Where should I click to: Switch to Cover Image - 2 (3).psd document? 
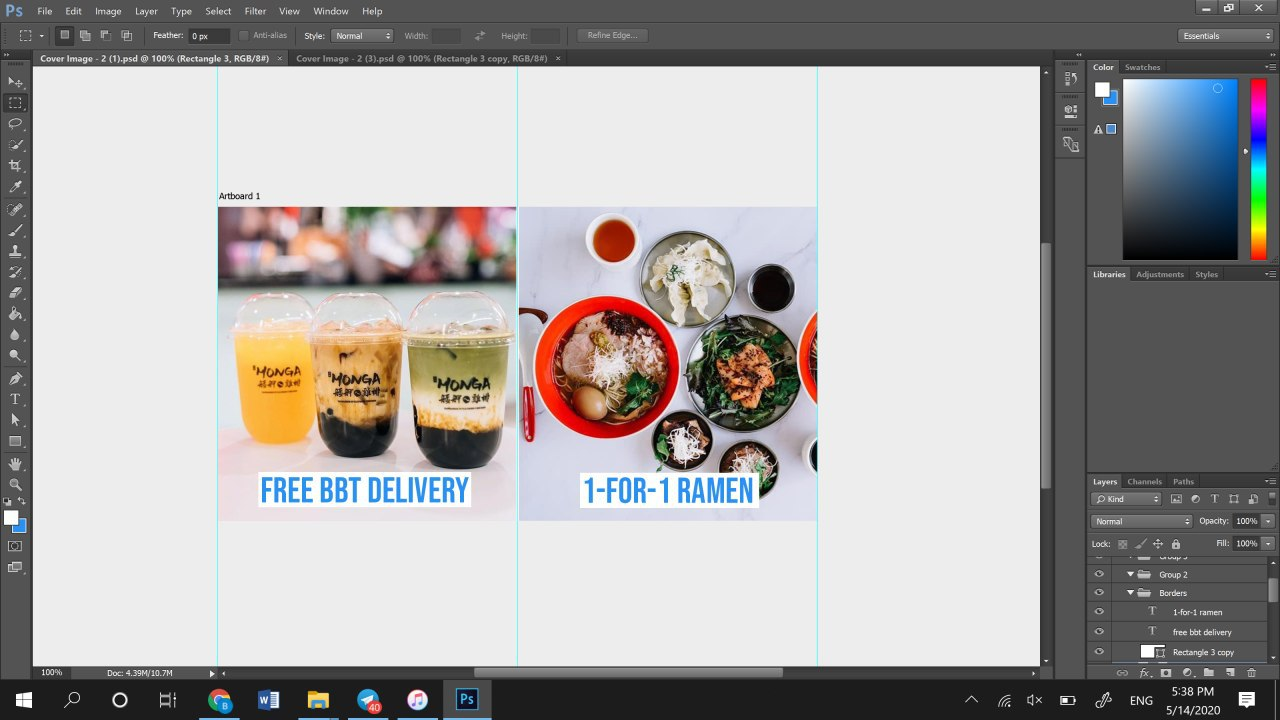click(421, 58)
